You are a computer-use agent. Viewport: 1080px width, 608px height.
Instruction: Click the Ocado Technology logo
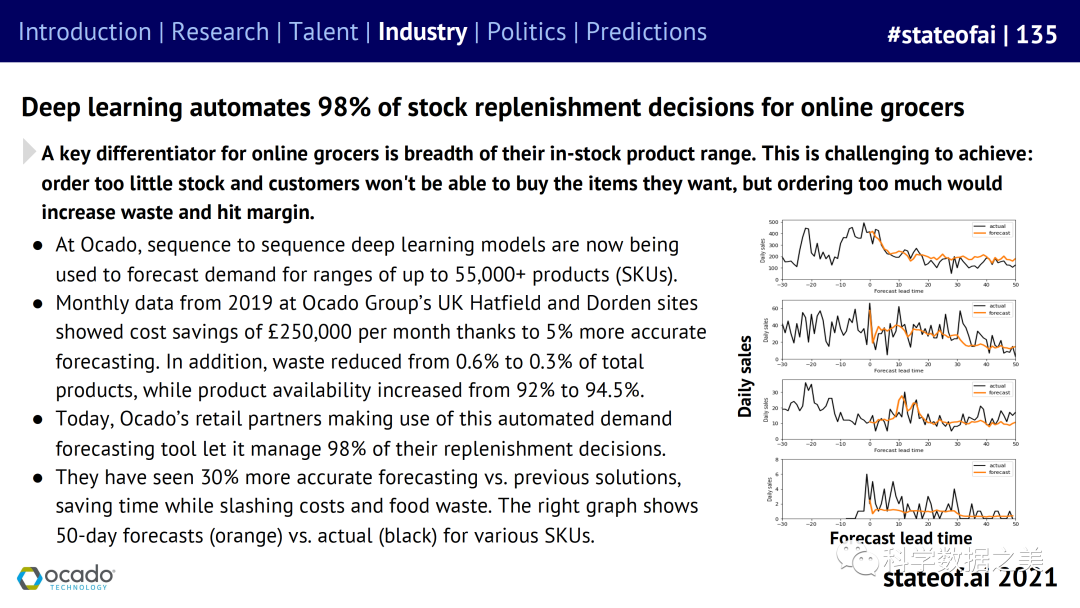(x=66, y=578)
